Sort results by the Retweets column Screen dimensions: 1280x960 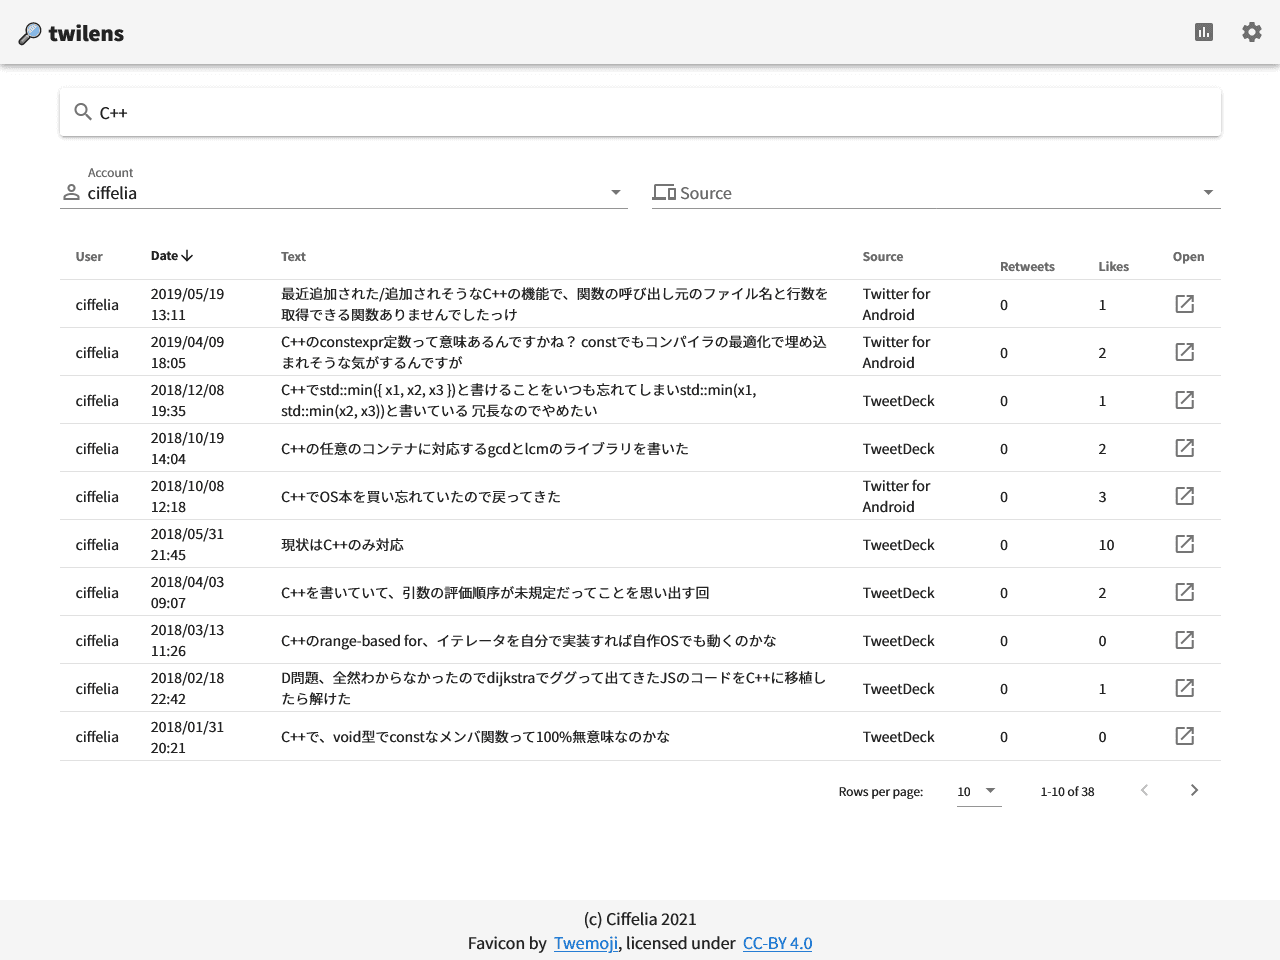tap(1027, 266)
